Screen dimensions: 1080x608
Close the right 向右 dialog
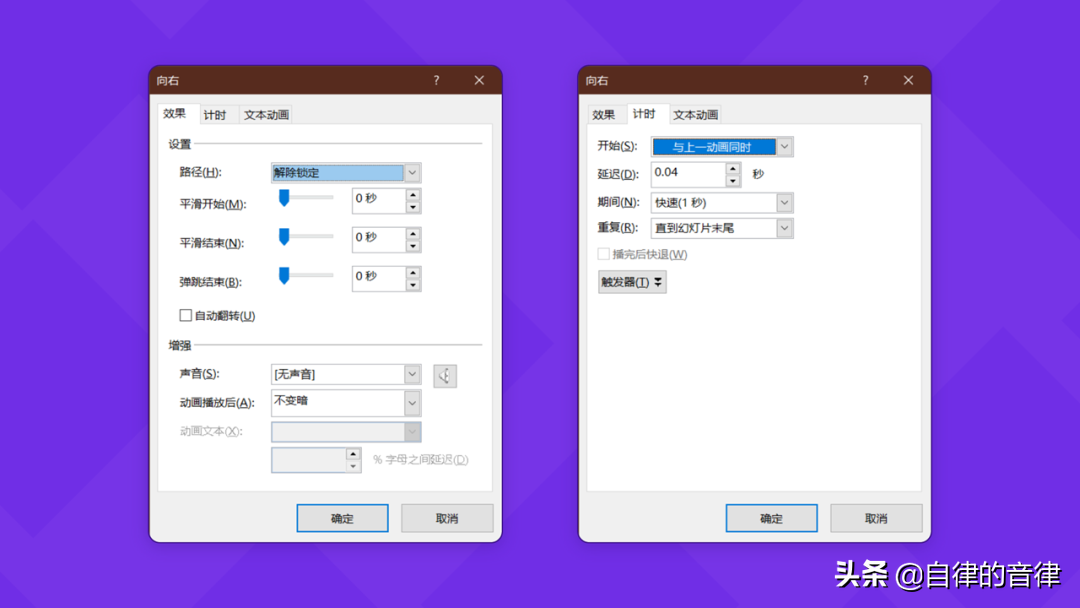pyautogui.click(x=908, y=81)
